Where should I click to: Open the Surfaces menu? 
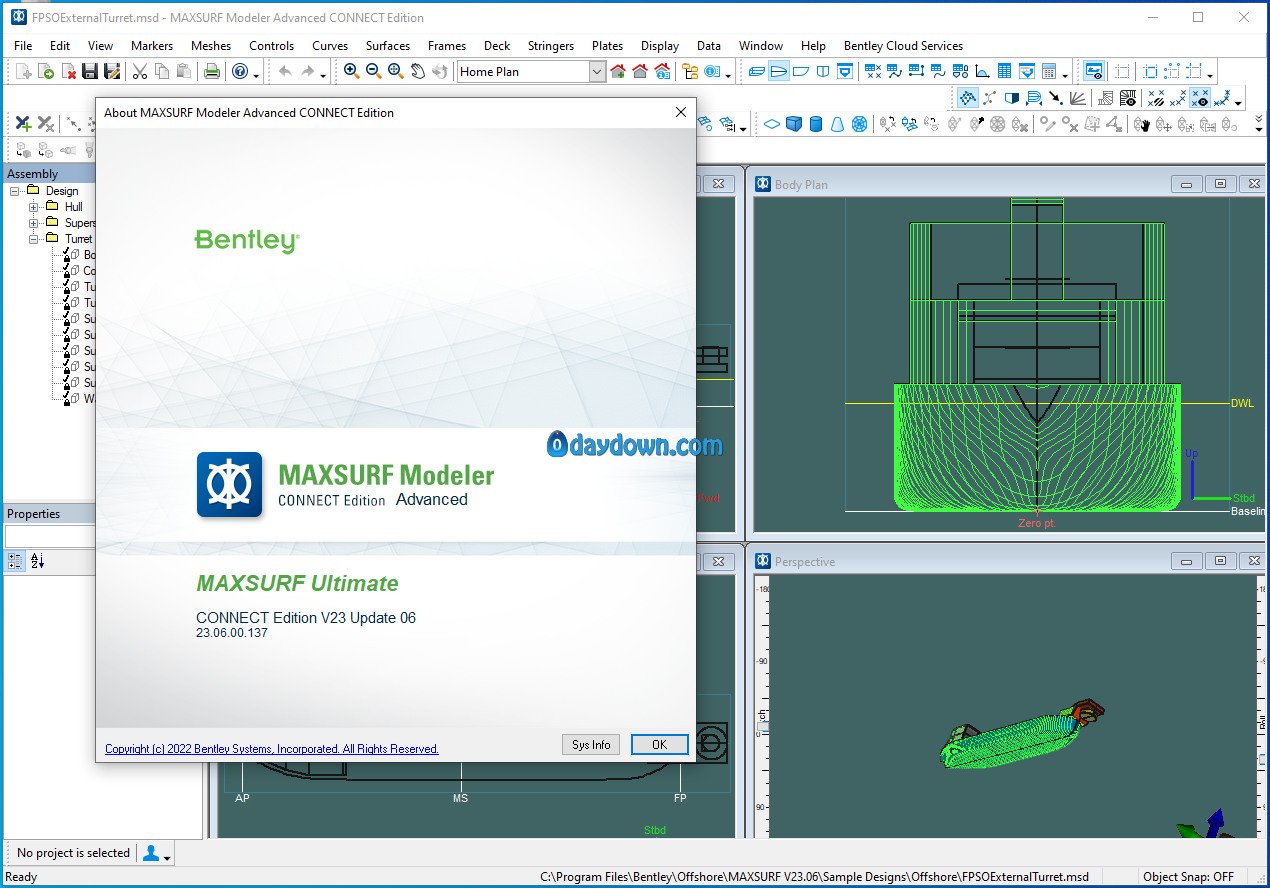tap(387, 45)
